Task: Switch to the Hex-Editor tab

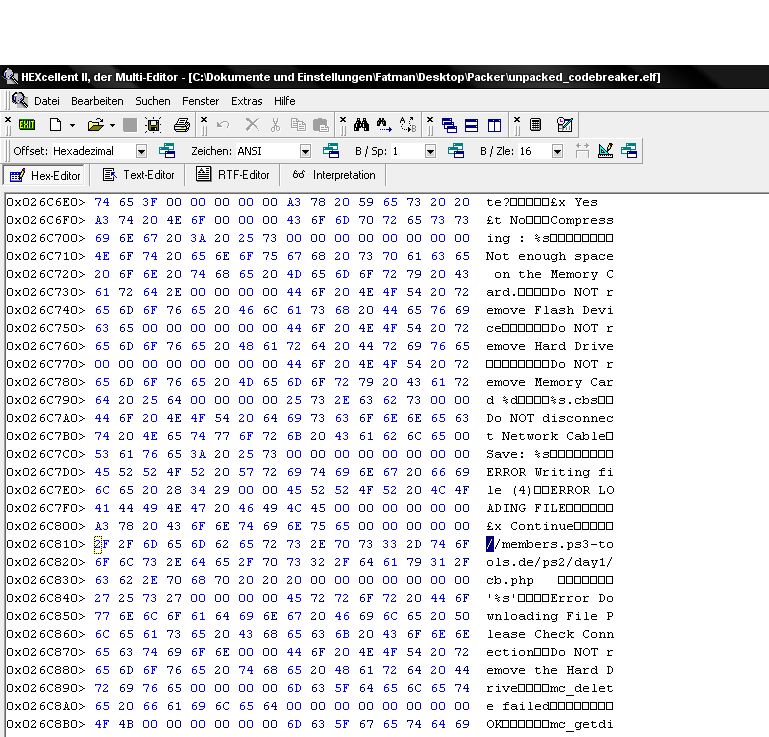Action: coord(45,176)
